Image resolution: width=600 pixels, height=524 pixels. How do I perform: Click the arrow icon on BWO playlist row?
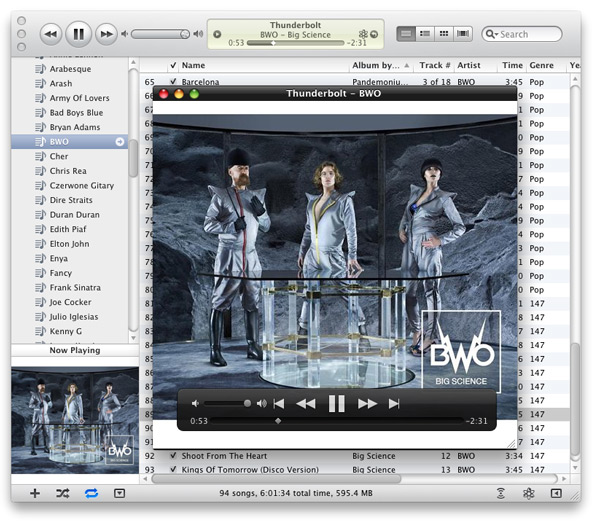(120, 142)
